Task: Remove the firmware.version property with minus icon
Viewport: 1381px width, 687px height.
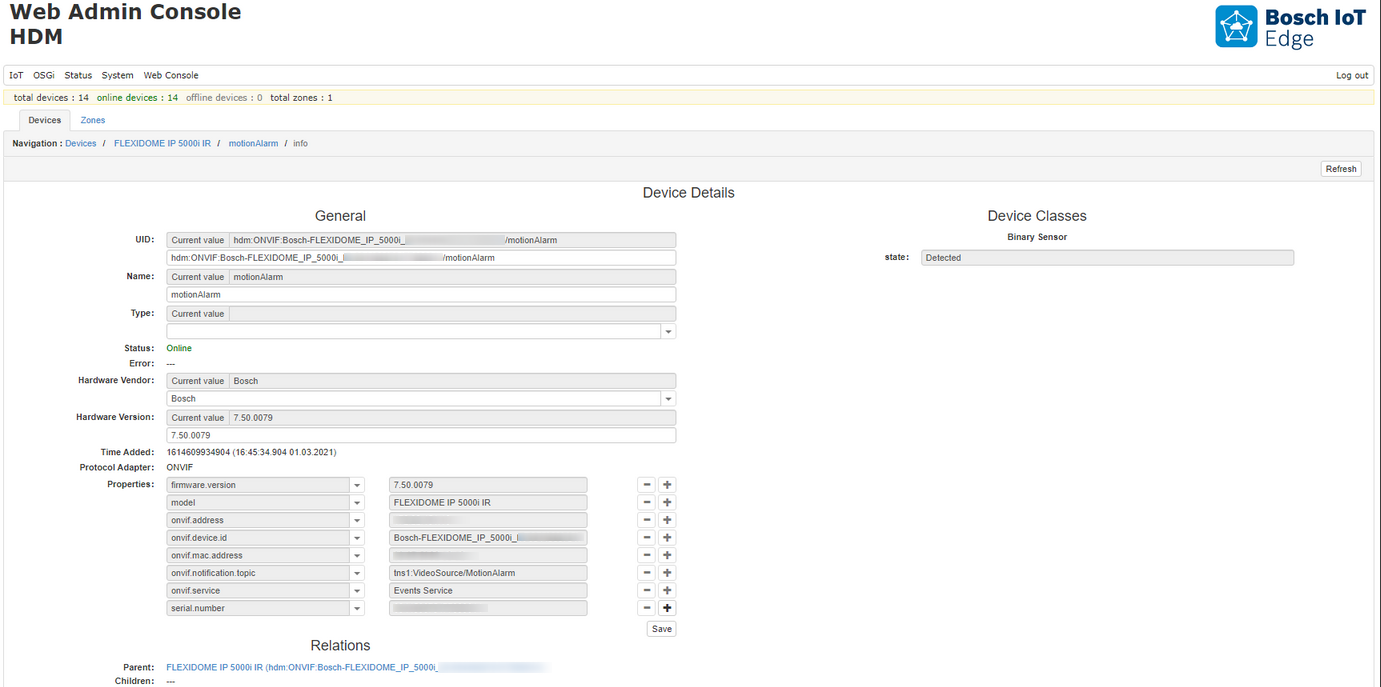Action: click(647, 485)
